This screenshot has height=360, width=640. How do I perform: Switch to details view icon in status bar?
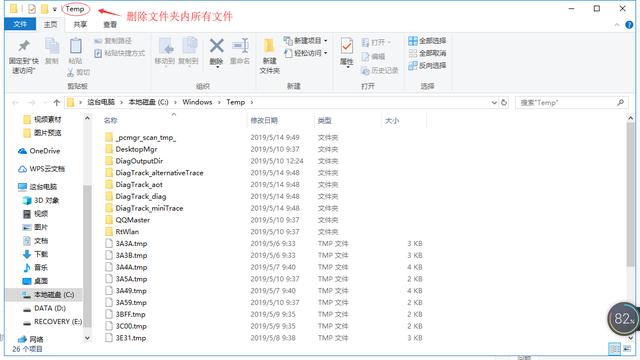(x=614, y=349)
